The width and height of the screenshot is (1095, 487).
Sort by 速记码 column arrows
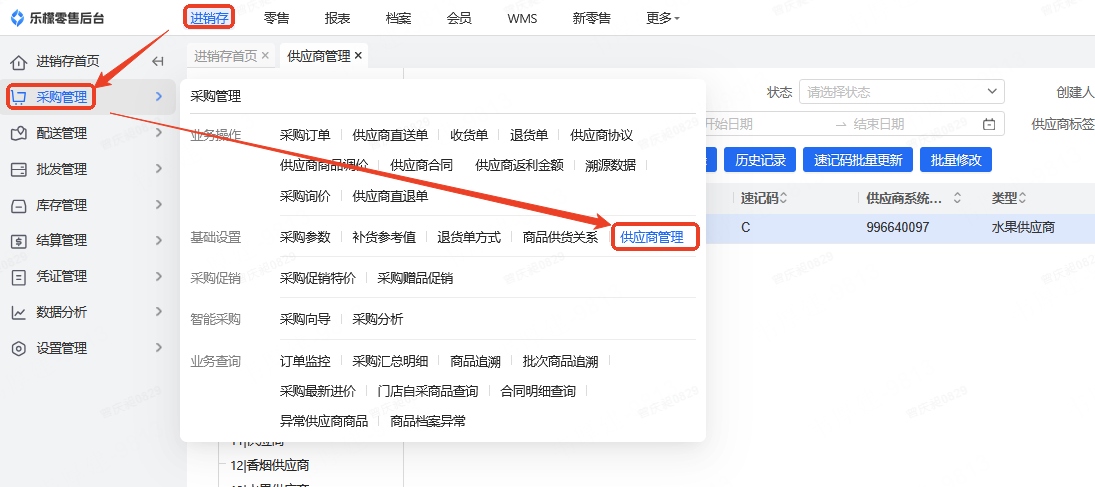point(784,198)
